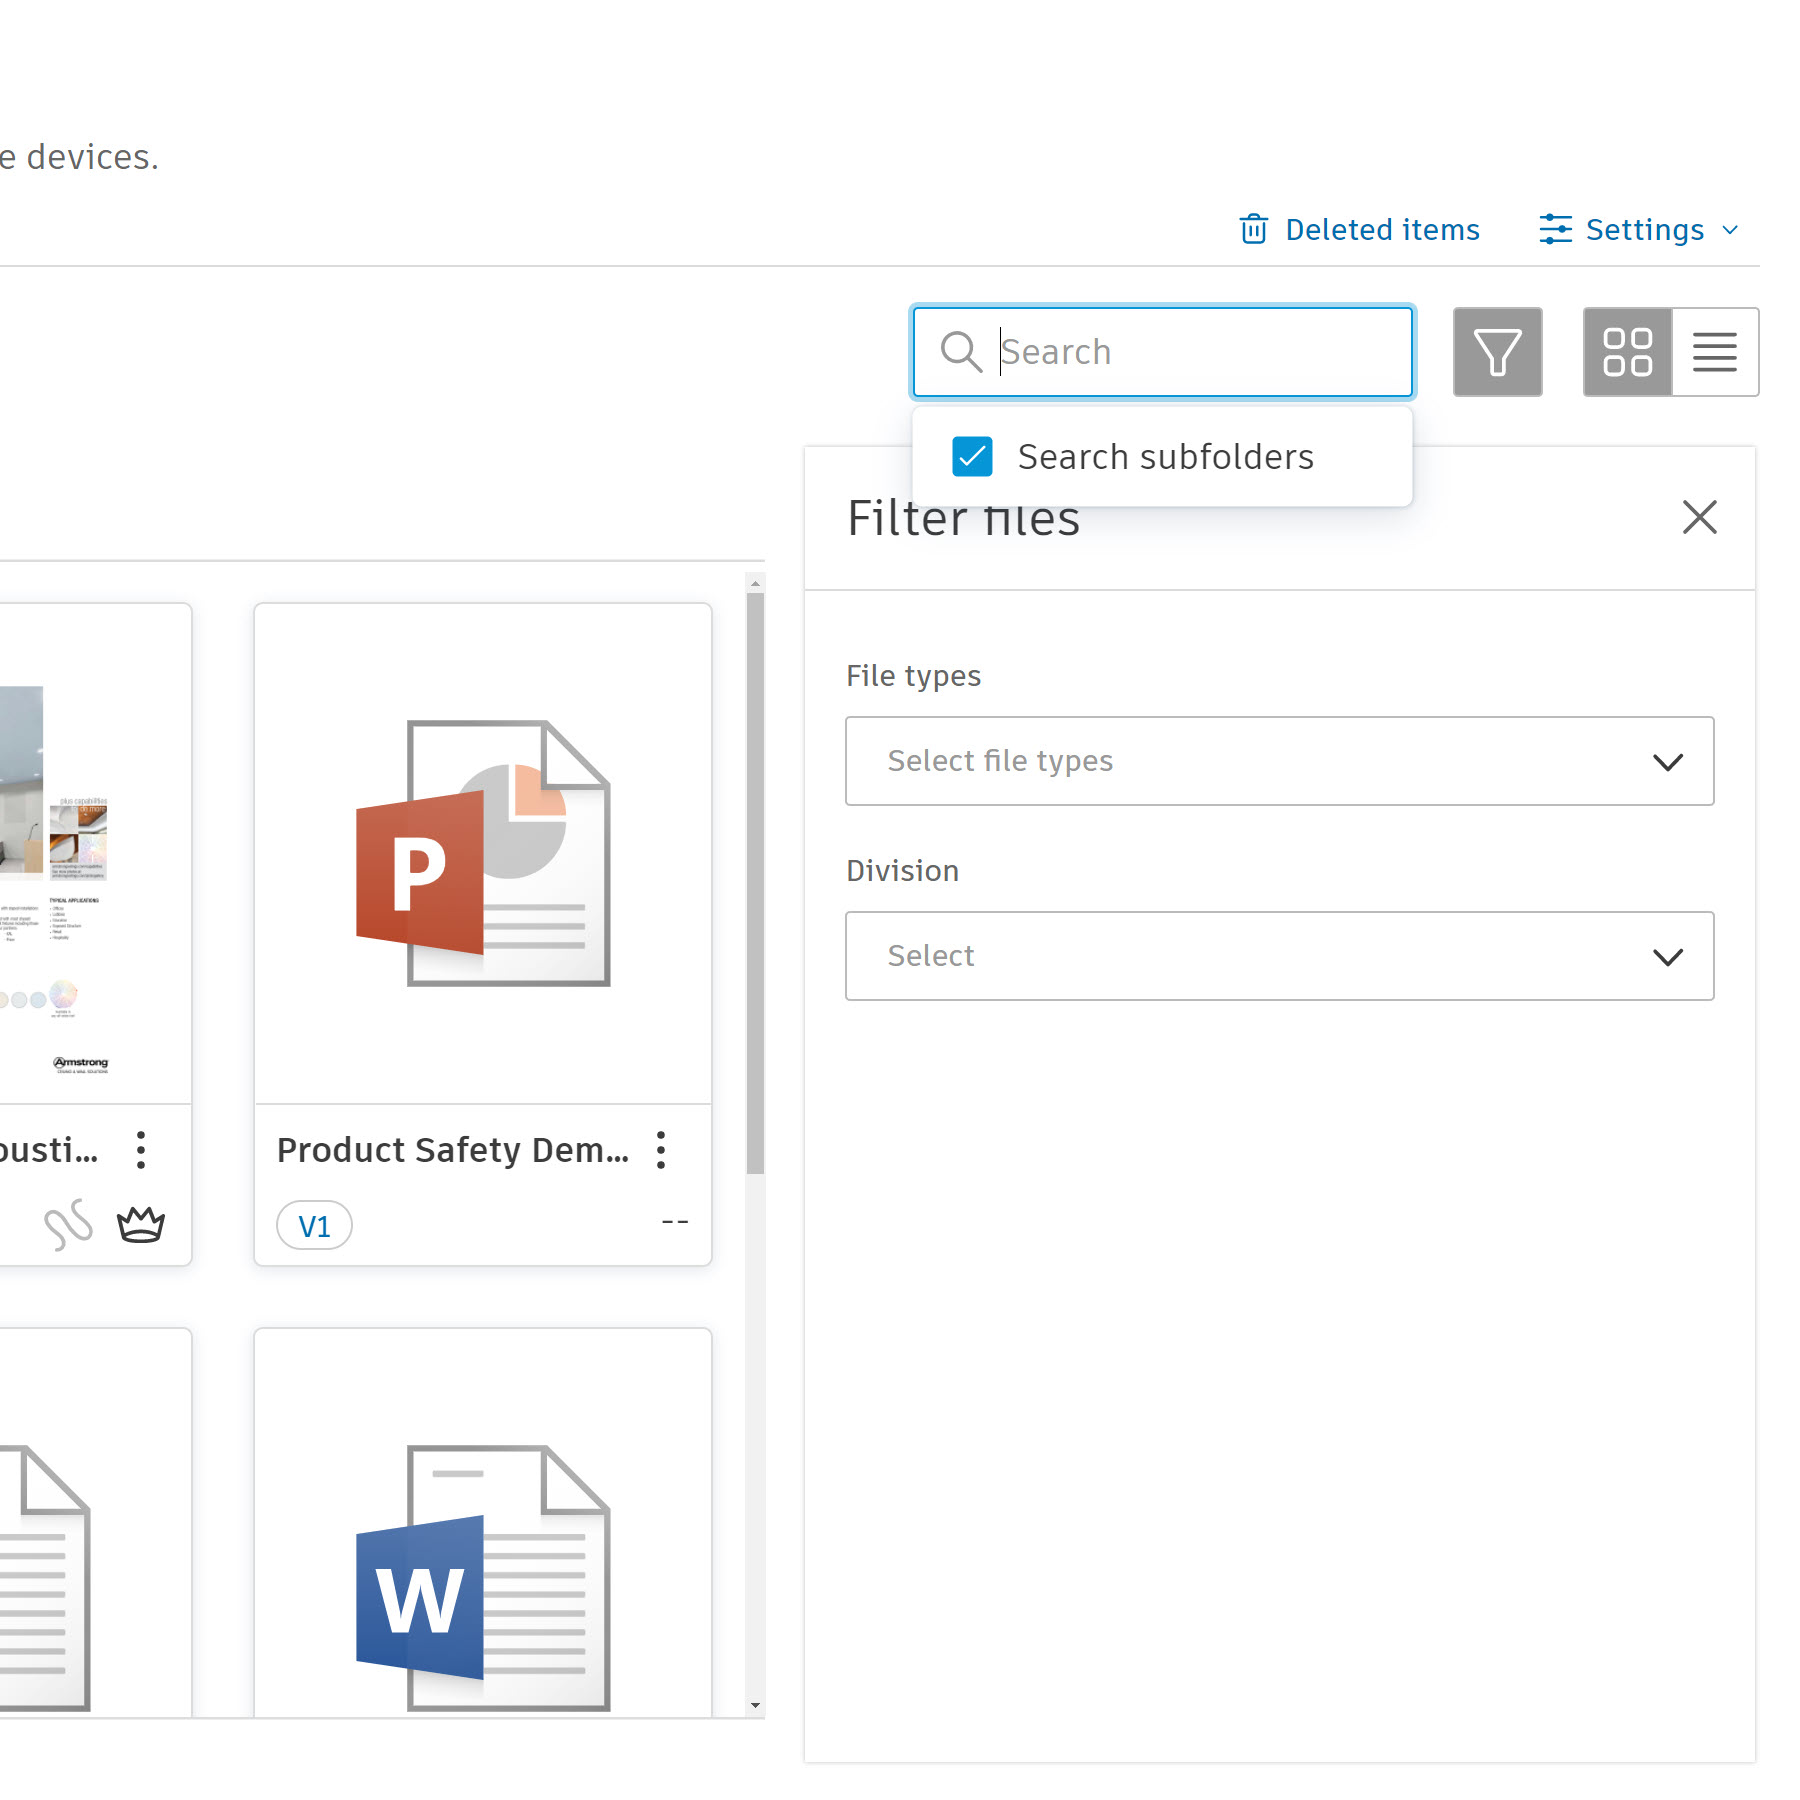Switch to list view
Screen dimensions: 1800x1800
1714,352
